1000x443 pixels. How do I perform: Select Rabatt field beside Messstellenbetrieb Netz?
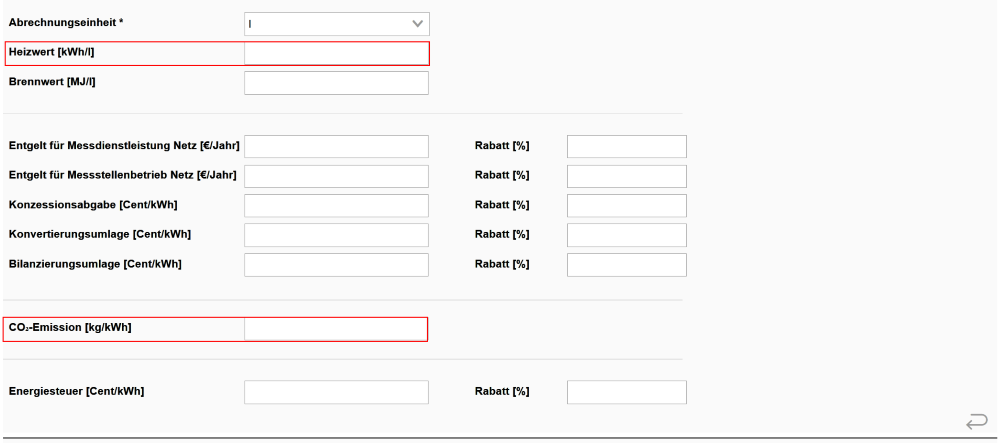pos(626,176)
